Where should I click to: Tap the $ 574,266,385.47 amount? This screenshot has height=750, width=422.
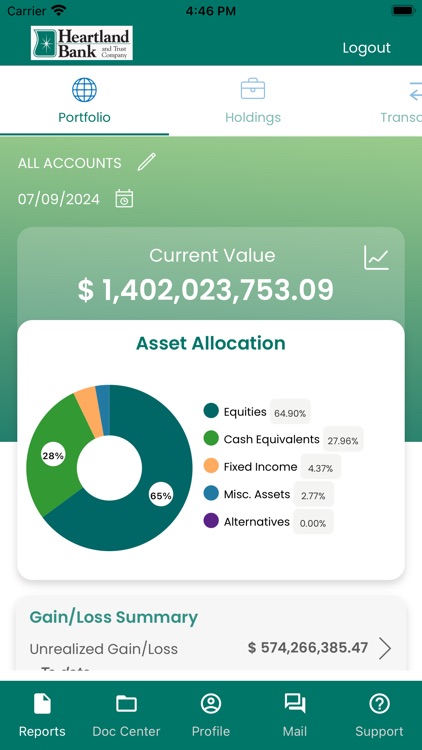pos(308,648)
